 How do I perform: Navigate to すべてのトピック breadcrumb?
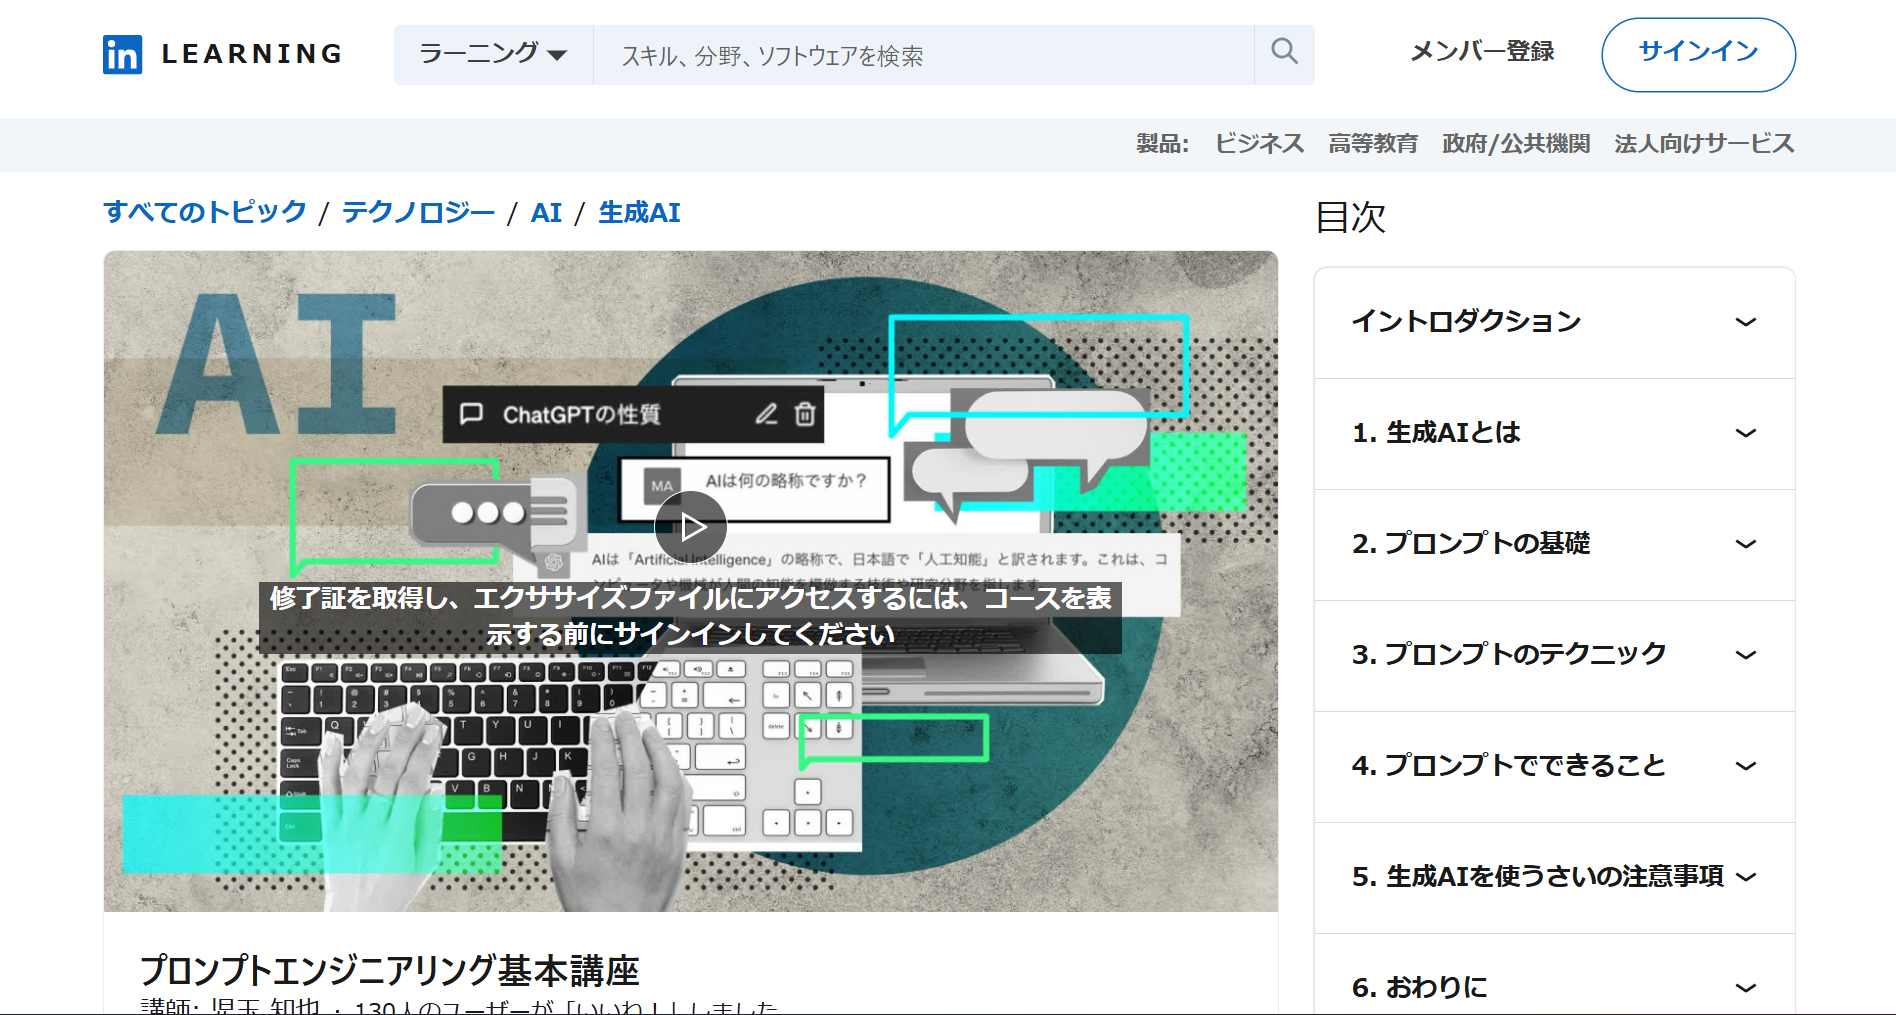click(x=204, y=212)
